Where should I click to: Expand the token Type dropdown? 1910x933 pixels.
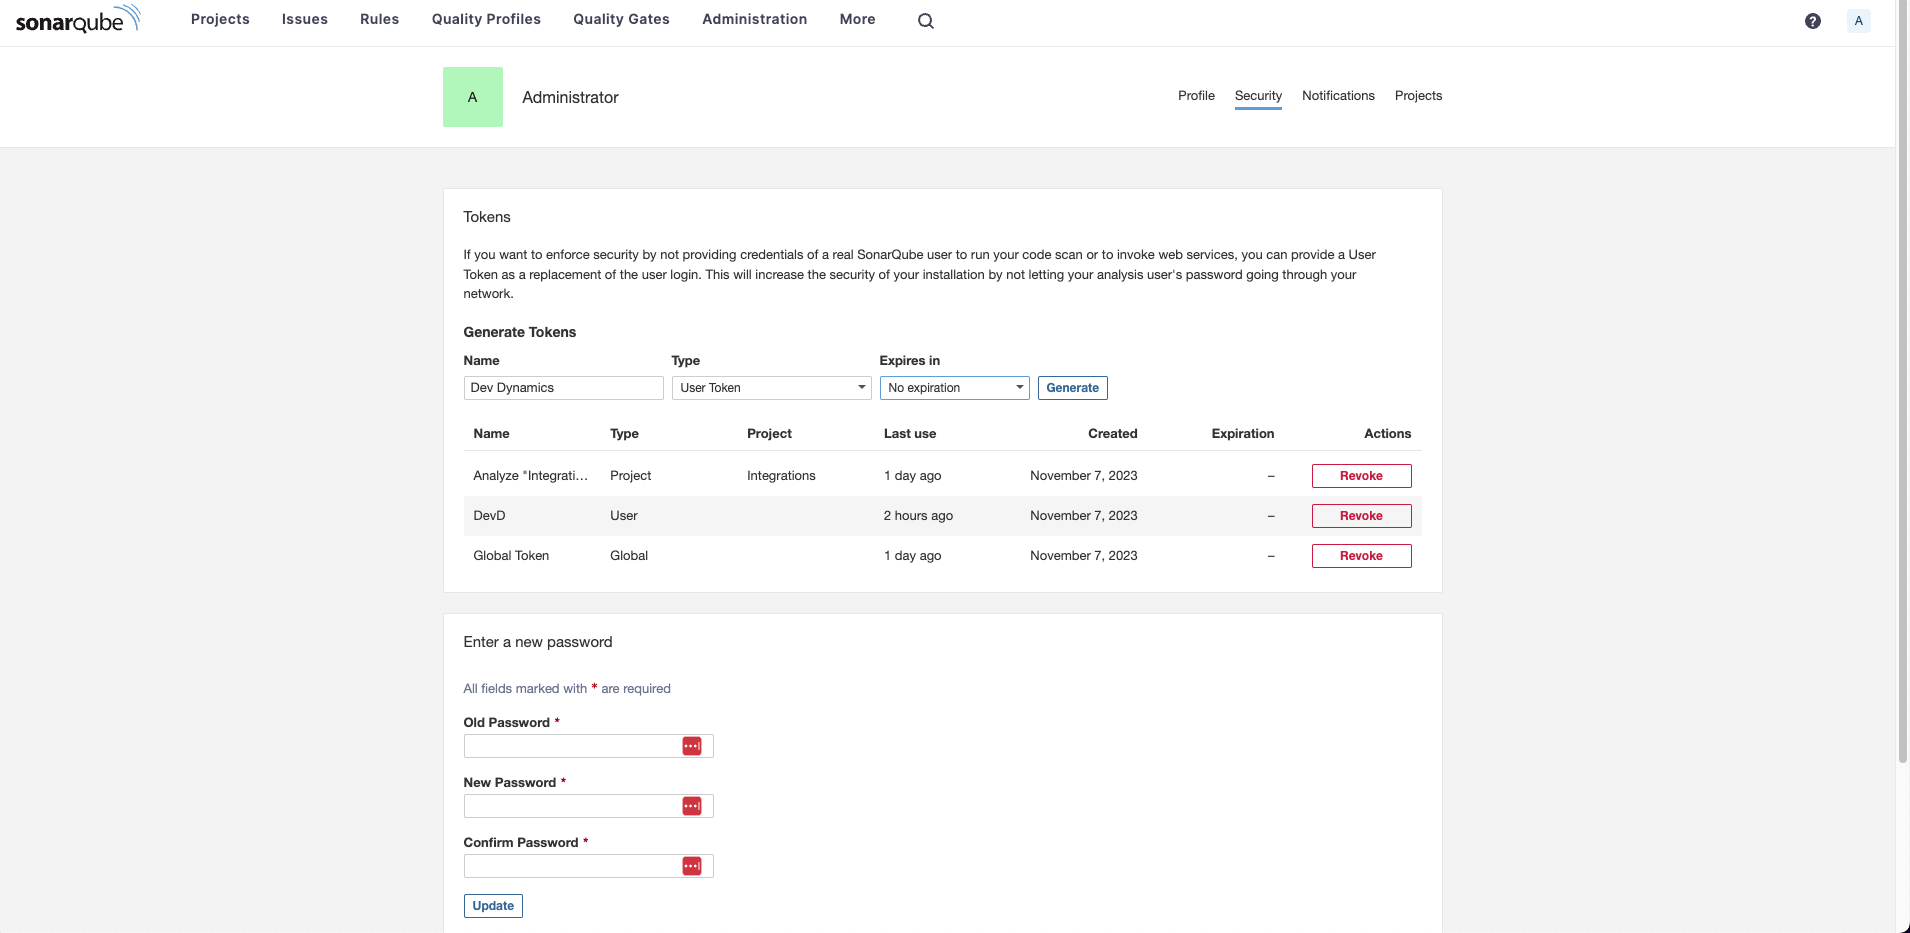point(770,388)
